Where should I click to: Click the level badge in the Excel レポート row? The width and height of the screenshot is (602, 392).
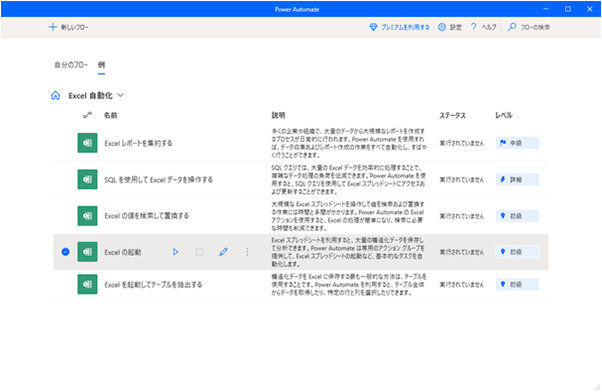[x=517, y=143]
